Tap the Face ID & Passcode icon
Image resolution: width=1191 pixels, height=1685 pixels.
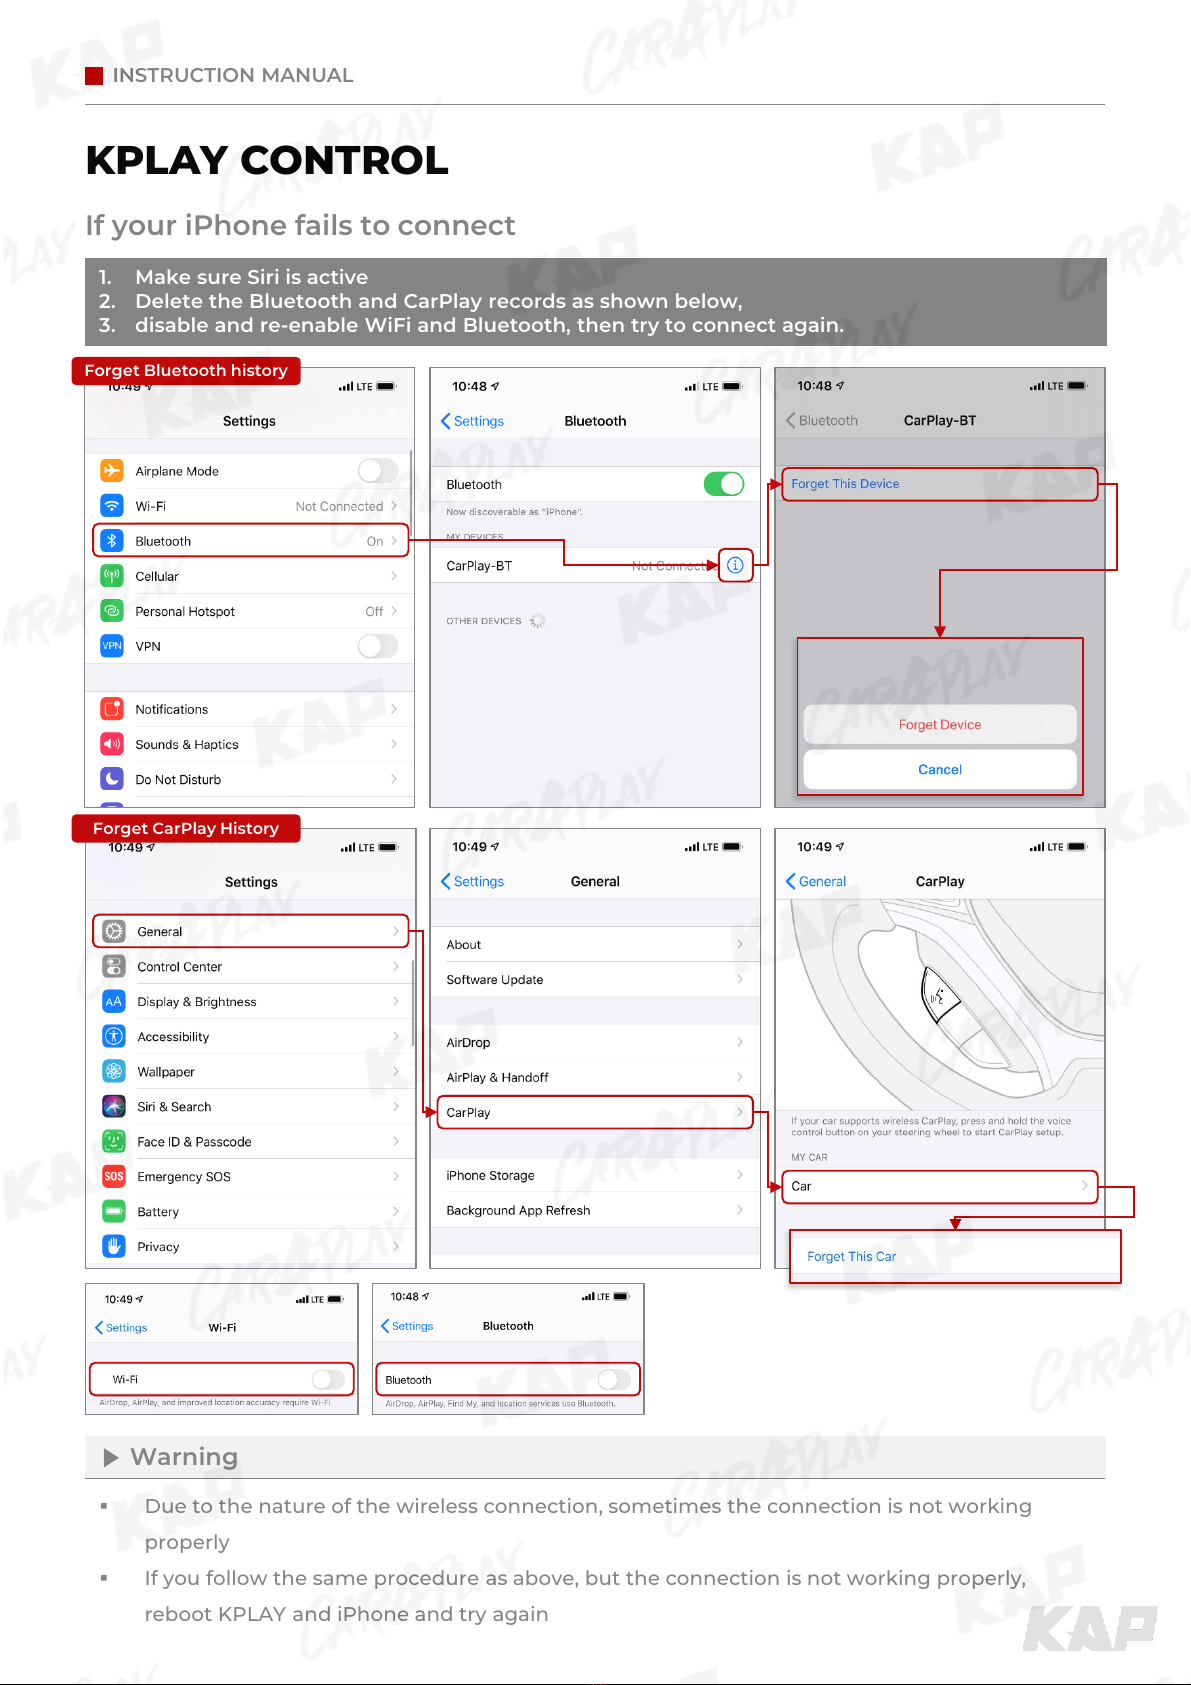click(114, 1141)
